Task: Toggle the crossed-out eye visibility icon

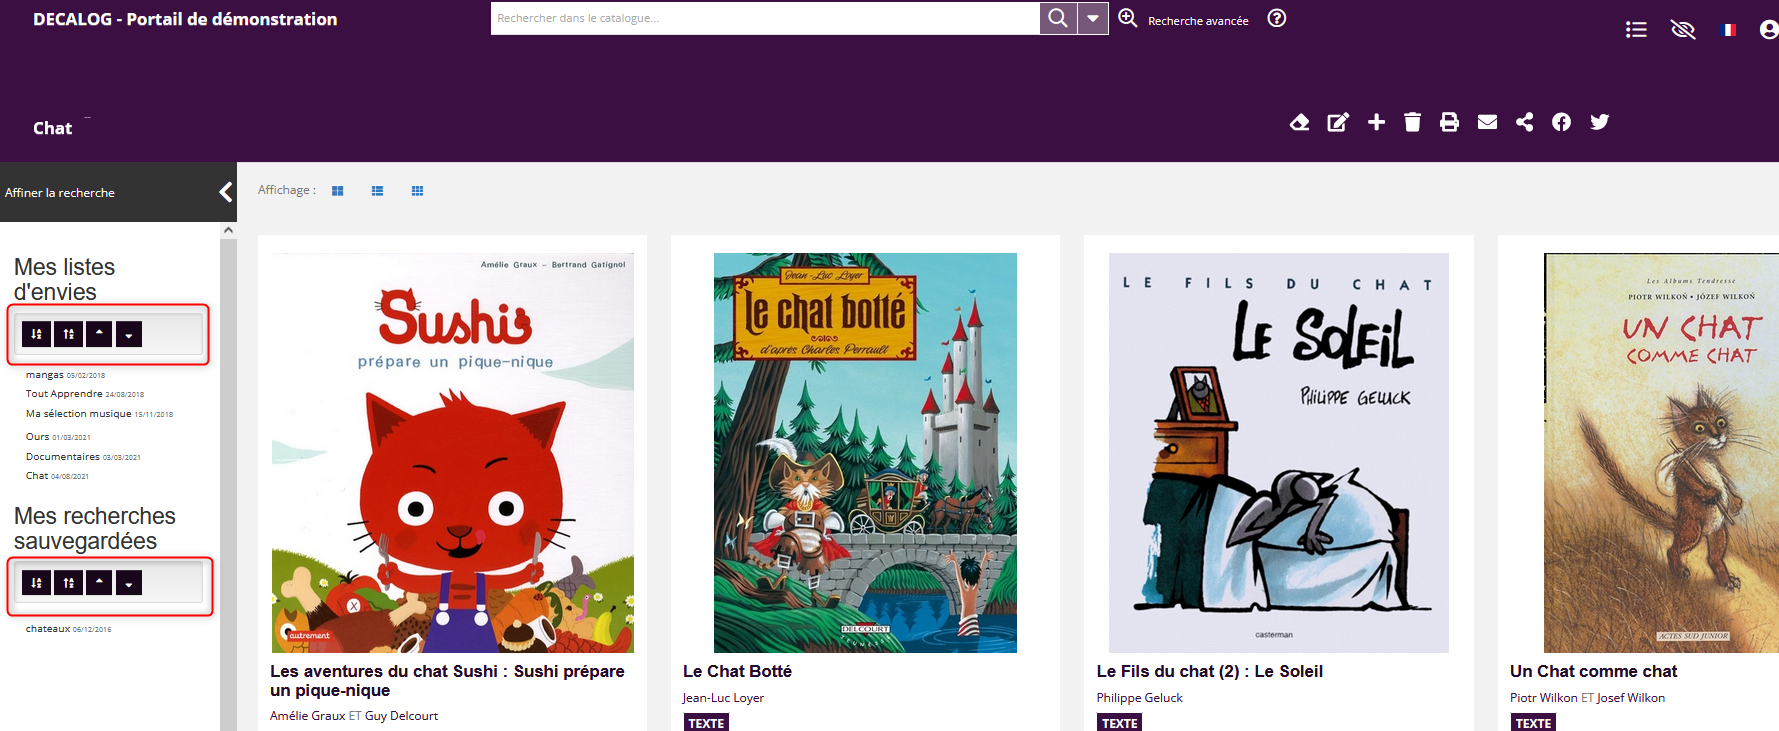Action: click(x=1683, y=30)
